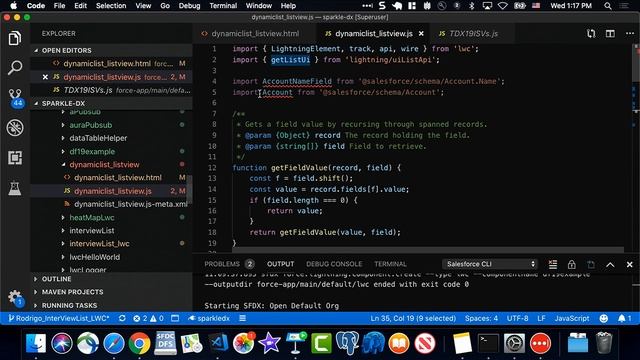Clear the output panel
The image size is (640, 360).
[553, 264]
